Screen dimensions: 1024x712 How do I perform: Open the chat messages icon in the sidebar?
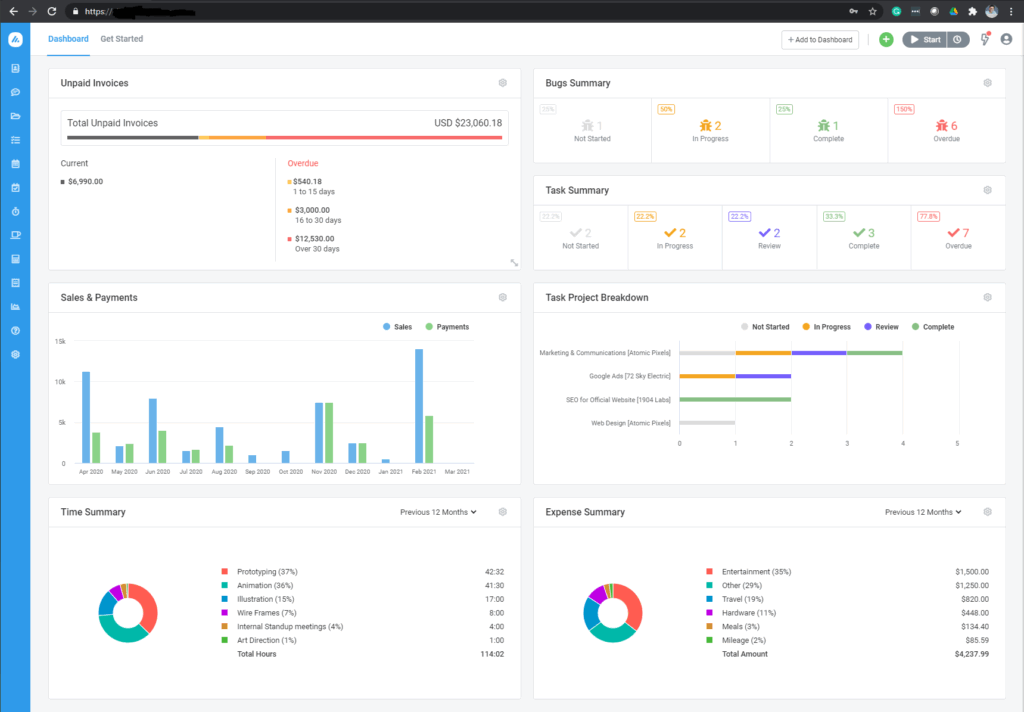coord(15,92)
